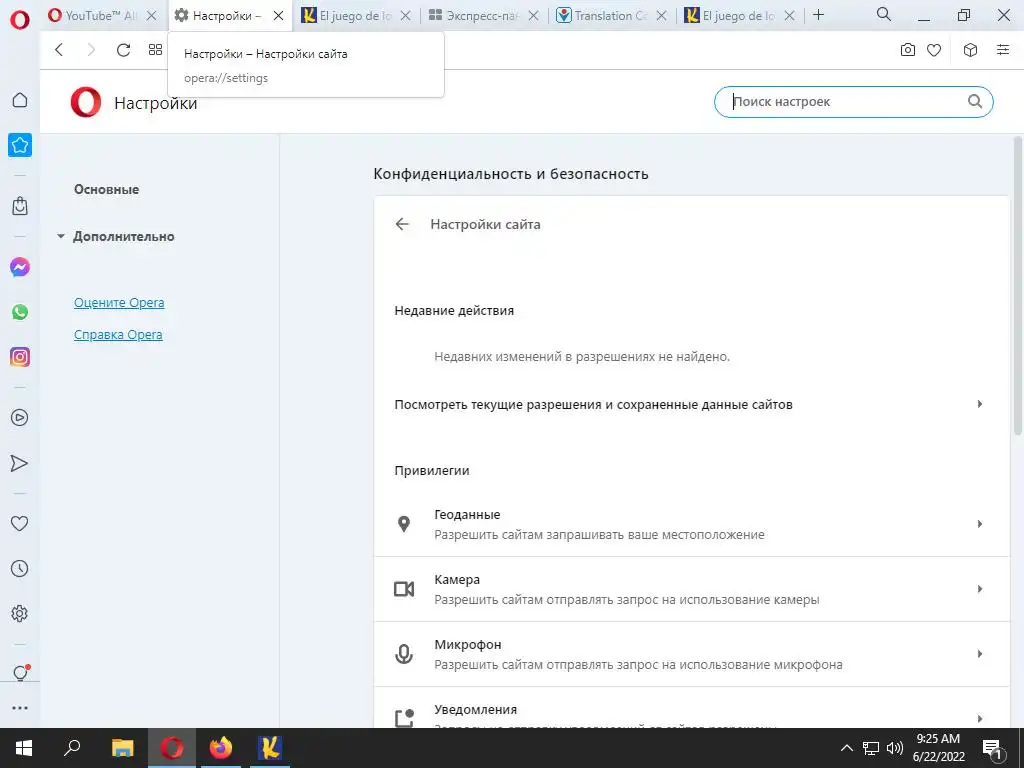Open the extensions cube icon
The image size is (1024, 768).
pos(970,50)
